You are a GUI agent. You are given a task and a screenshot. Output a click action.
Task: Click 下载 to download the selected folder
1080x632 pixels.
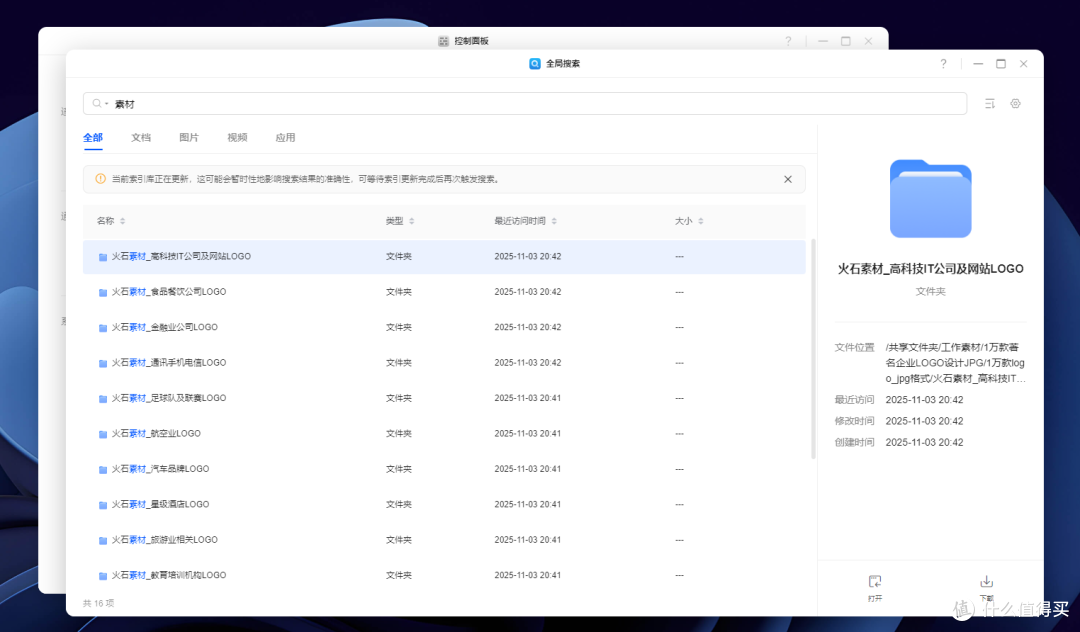986,589
